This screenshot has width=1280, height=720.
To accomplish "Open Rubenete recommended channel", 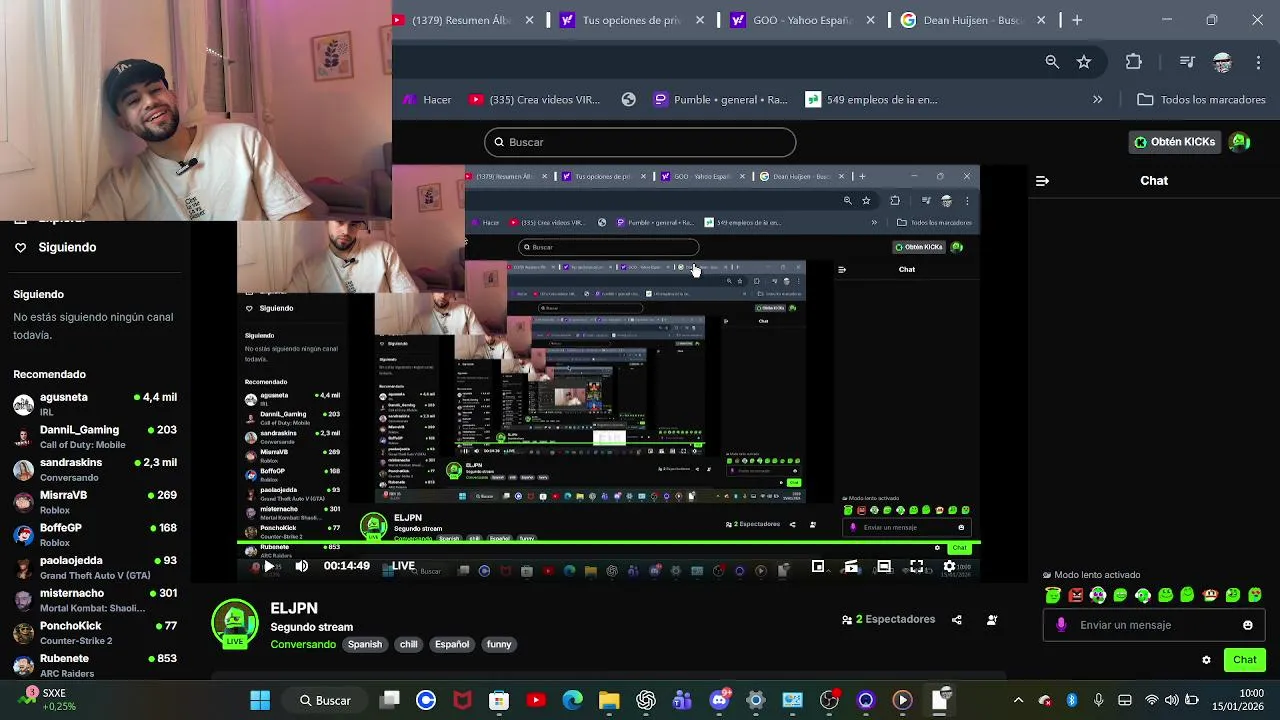I will 95,666.
